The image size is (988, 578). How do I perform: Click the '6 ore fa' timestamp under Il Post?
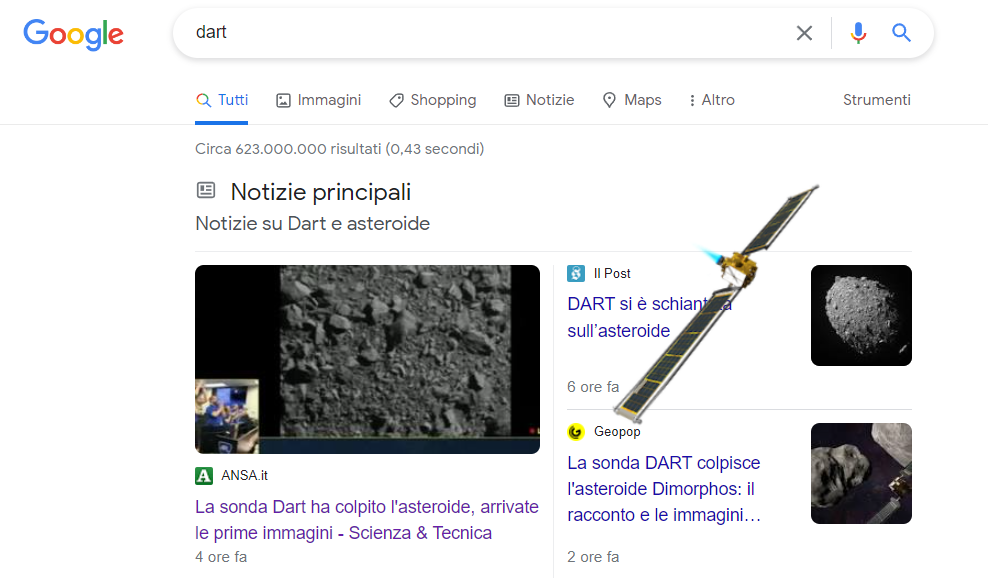(x=593, y=387)
